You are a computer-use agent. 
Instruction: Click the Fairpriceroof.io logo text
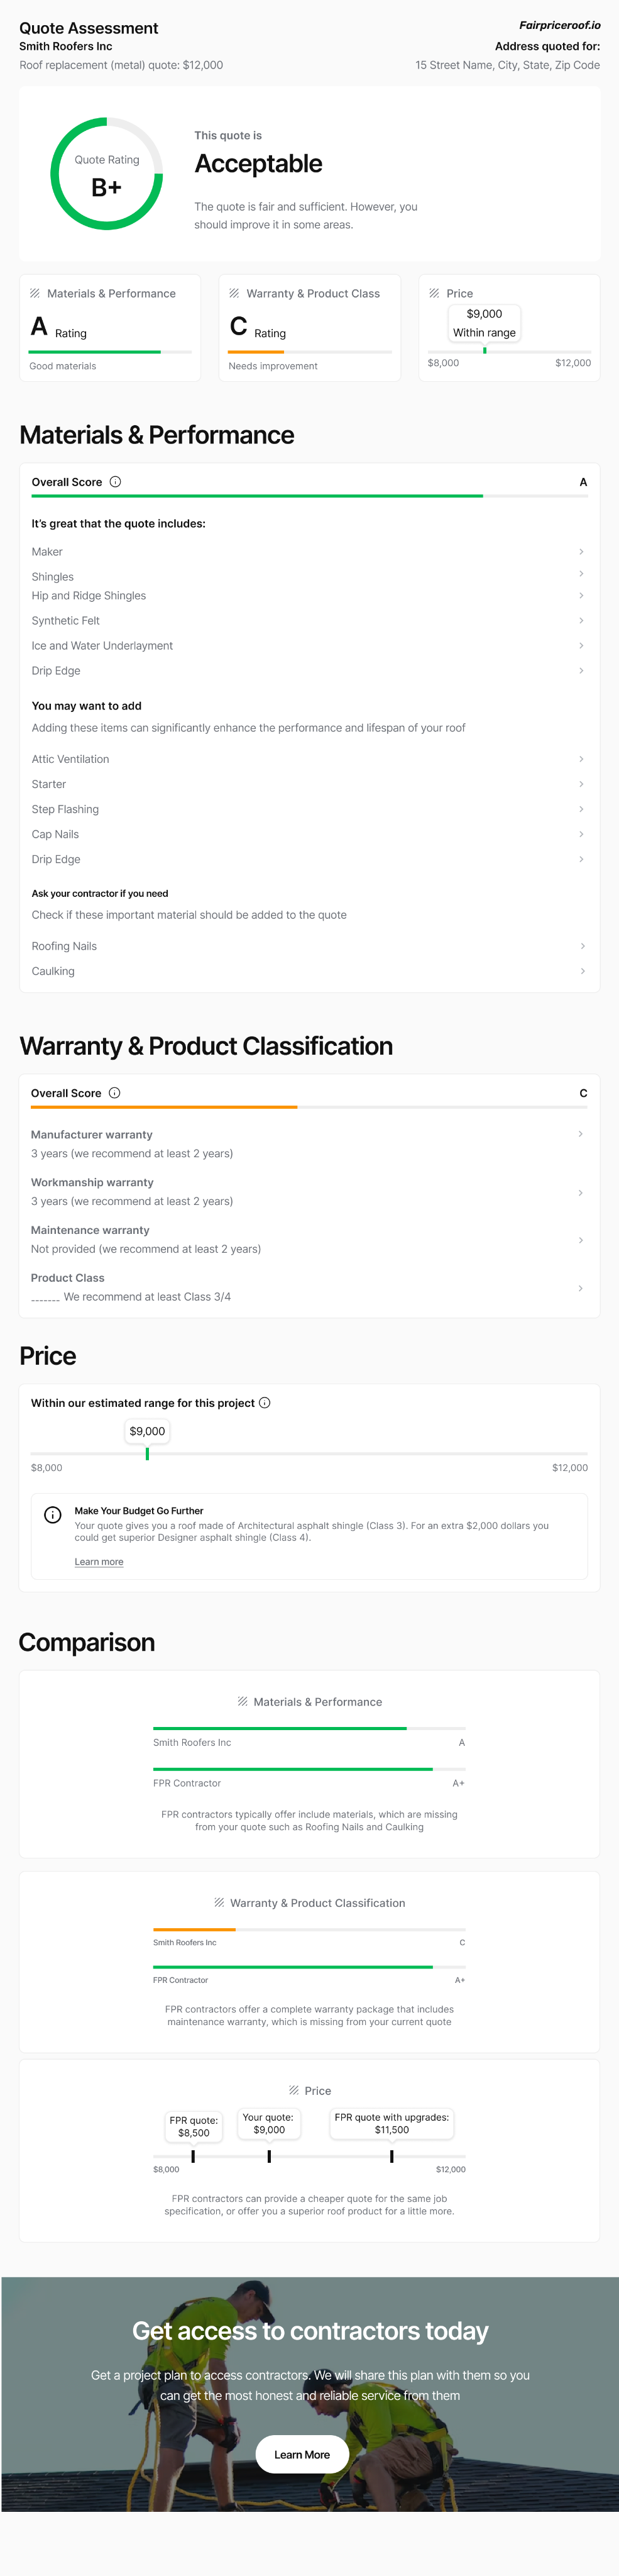click(559, 26)
